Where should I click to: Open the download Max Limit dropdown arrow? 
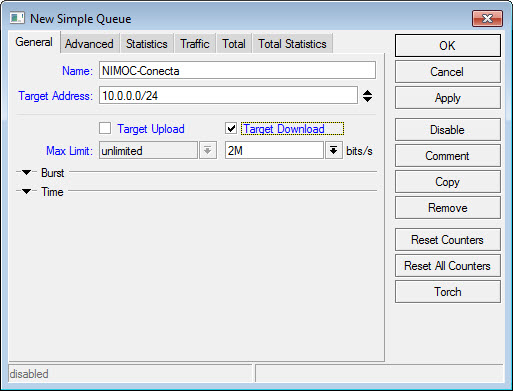pos(333,151)
